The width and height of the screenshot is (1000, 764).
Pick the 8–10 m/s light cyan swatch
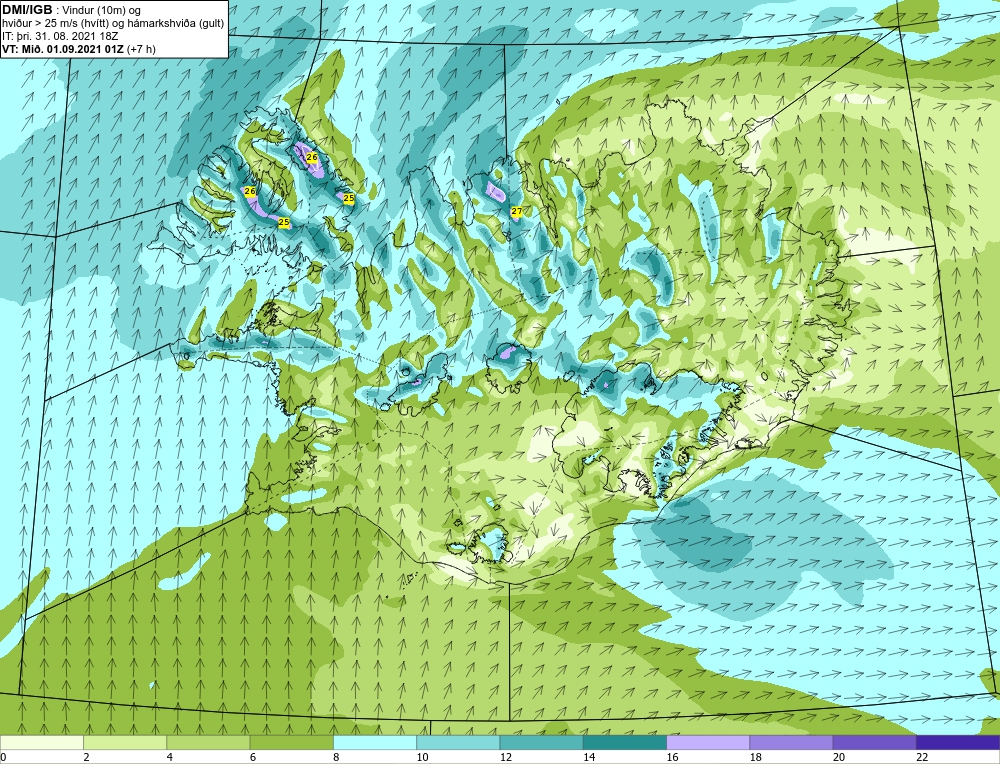point(375,742)
